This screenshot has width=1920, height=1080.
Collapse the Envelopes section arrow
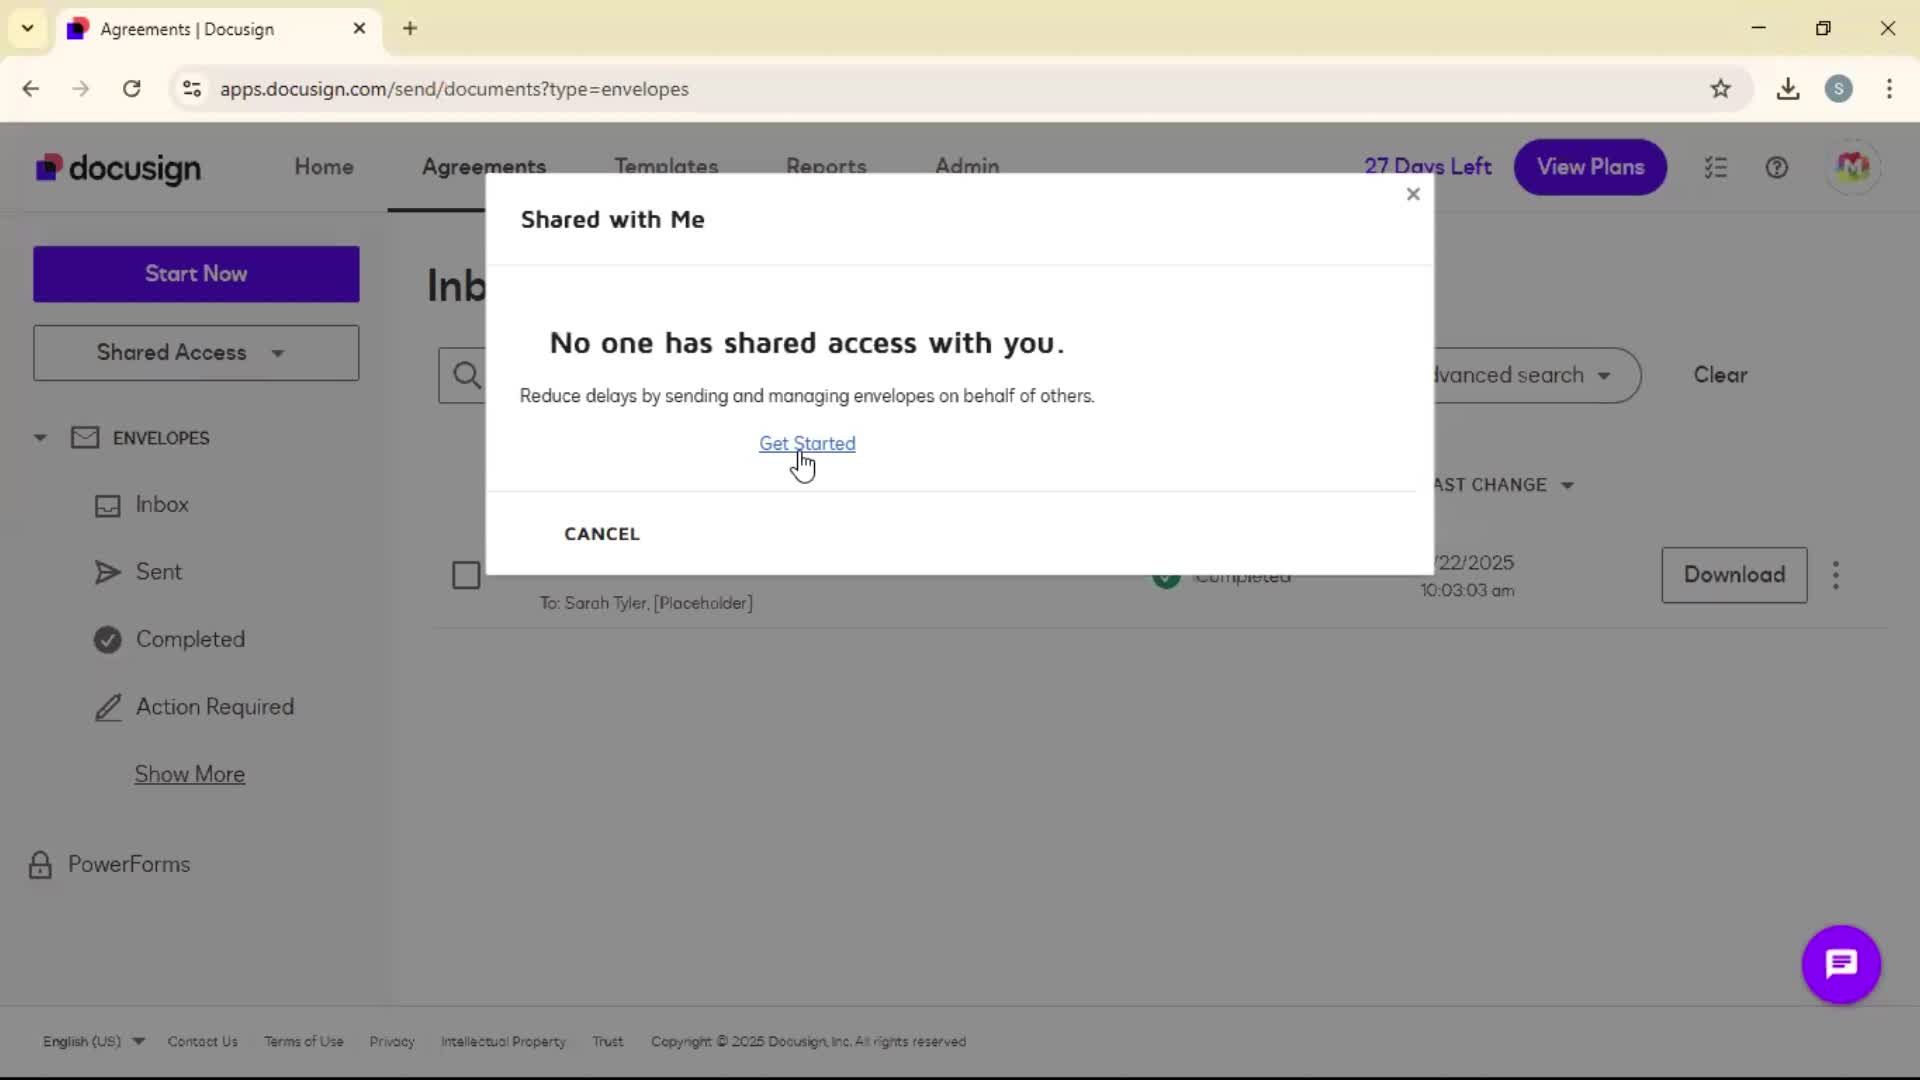[x=40, y=438]
